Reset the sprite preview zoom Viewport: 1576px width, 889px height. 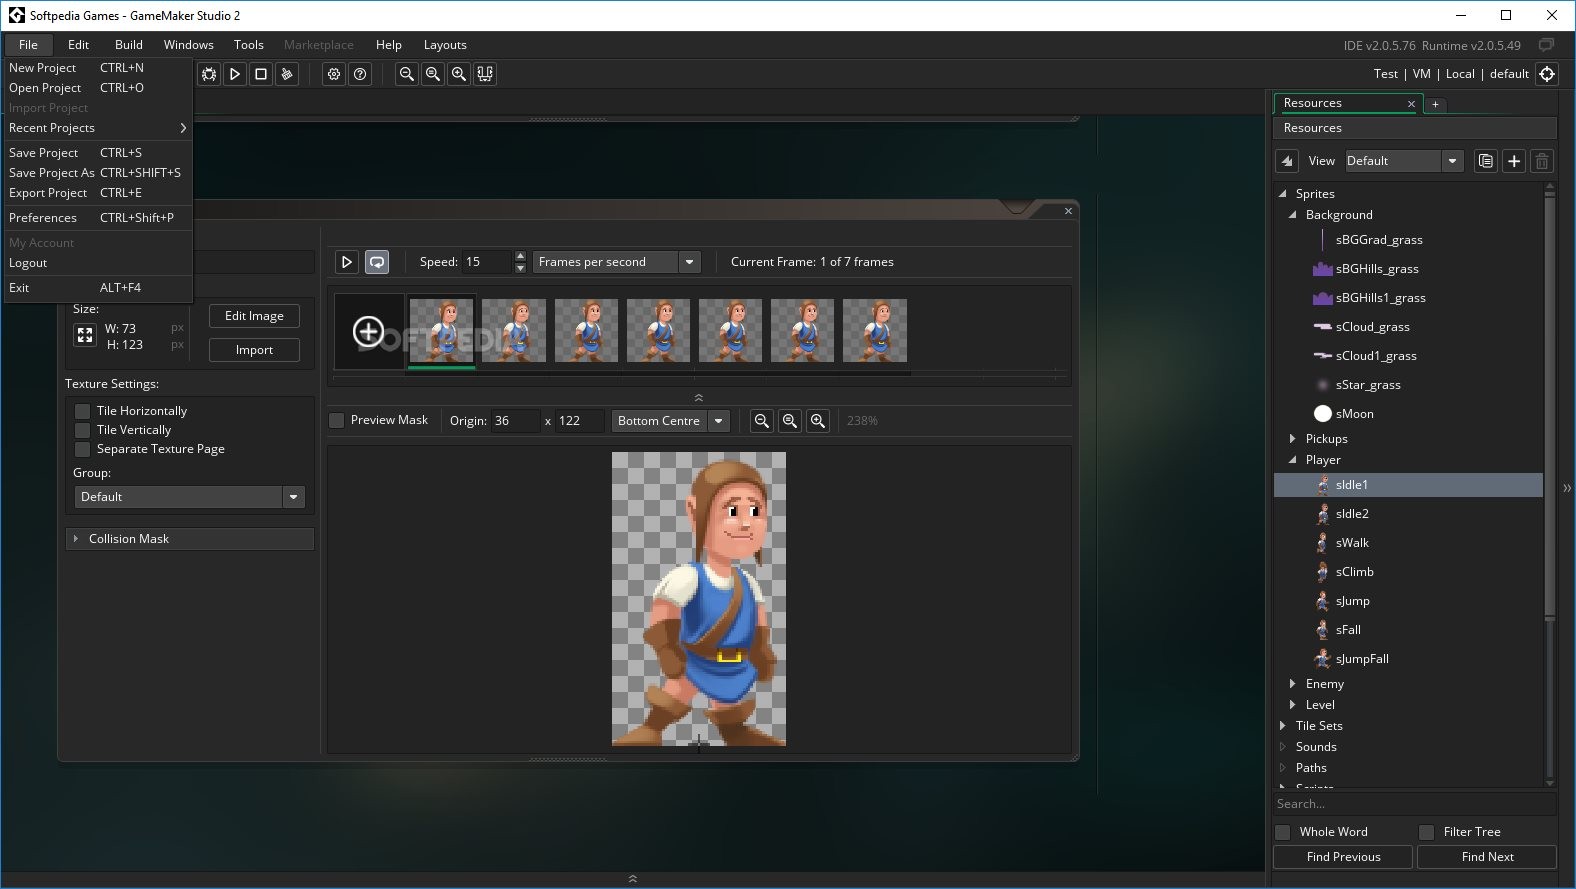(x=790, y=421)
